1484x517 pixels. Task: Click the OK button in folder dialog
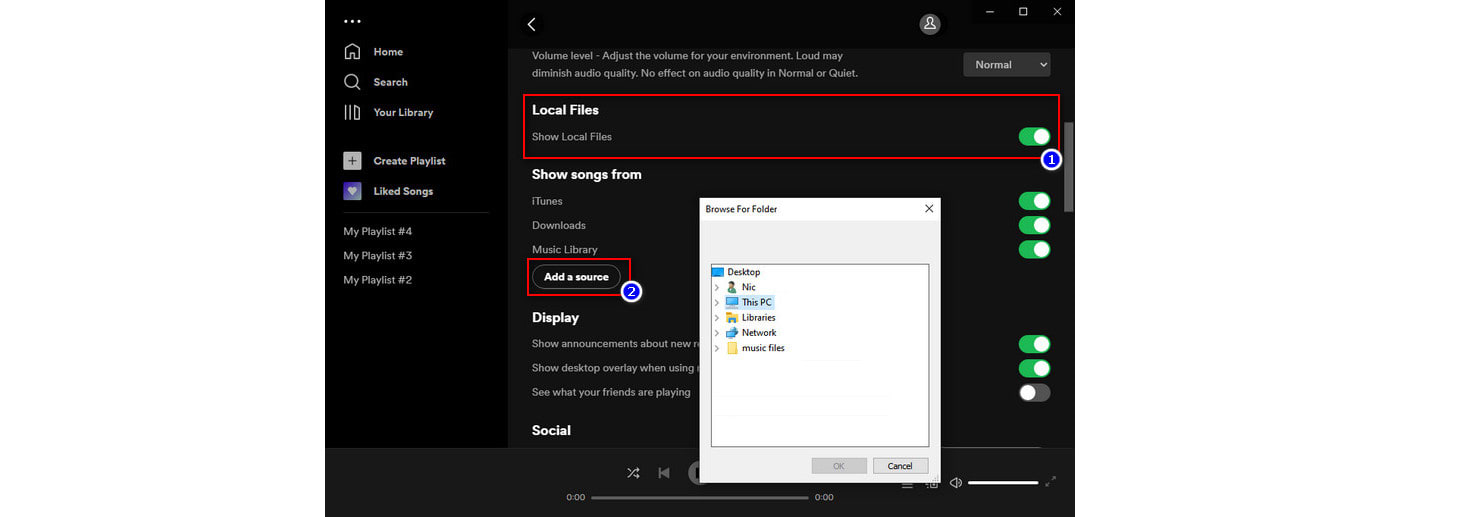coord(839,466)
